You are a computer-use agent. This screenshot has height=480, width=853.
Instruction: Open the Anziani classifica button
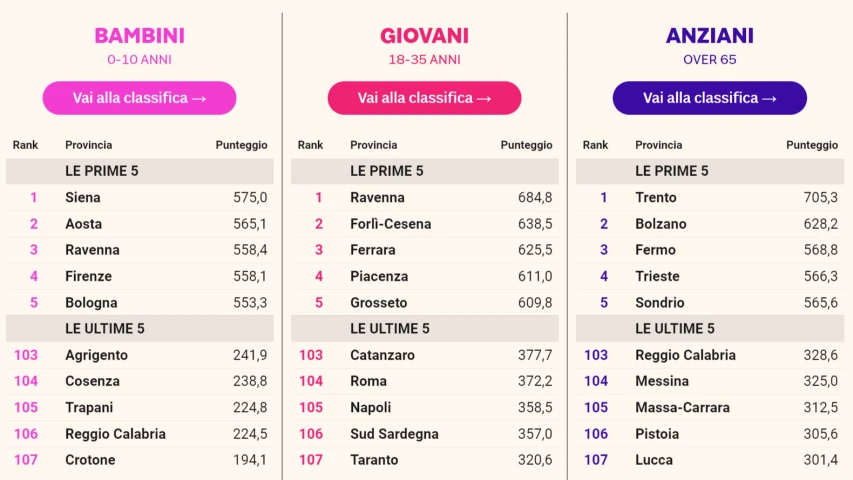(709, 98)
